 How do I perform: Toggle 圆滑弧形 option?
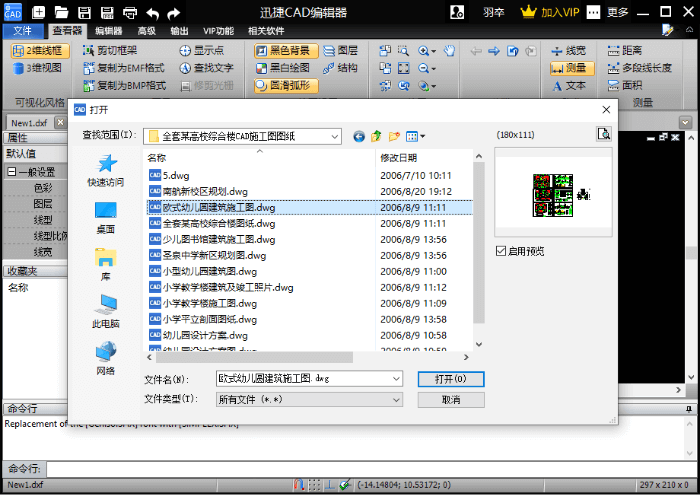[x=286, y=85]
